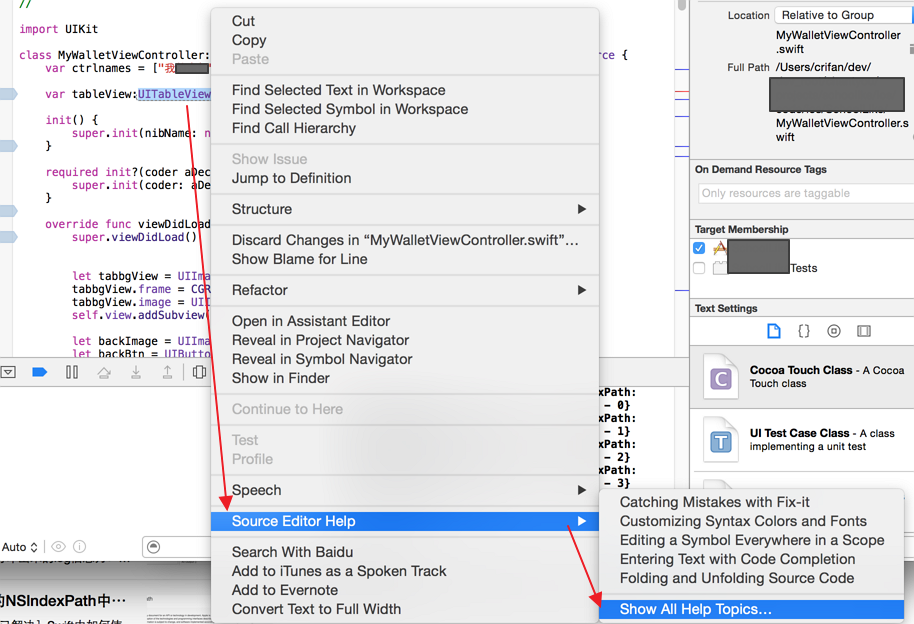
Task: Check the Tests target membership checkbox
Action: 699,268
